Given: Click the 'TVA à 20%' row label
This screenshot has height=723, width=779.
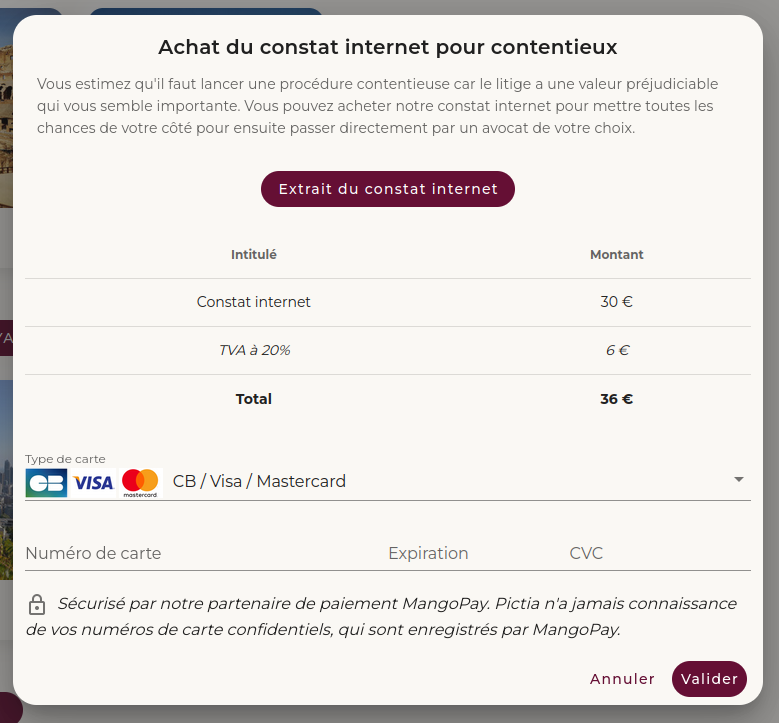Looking at the screenshot, I should point(254,351).
